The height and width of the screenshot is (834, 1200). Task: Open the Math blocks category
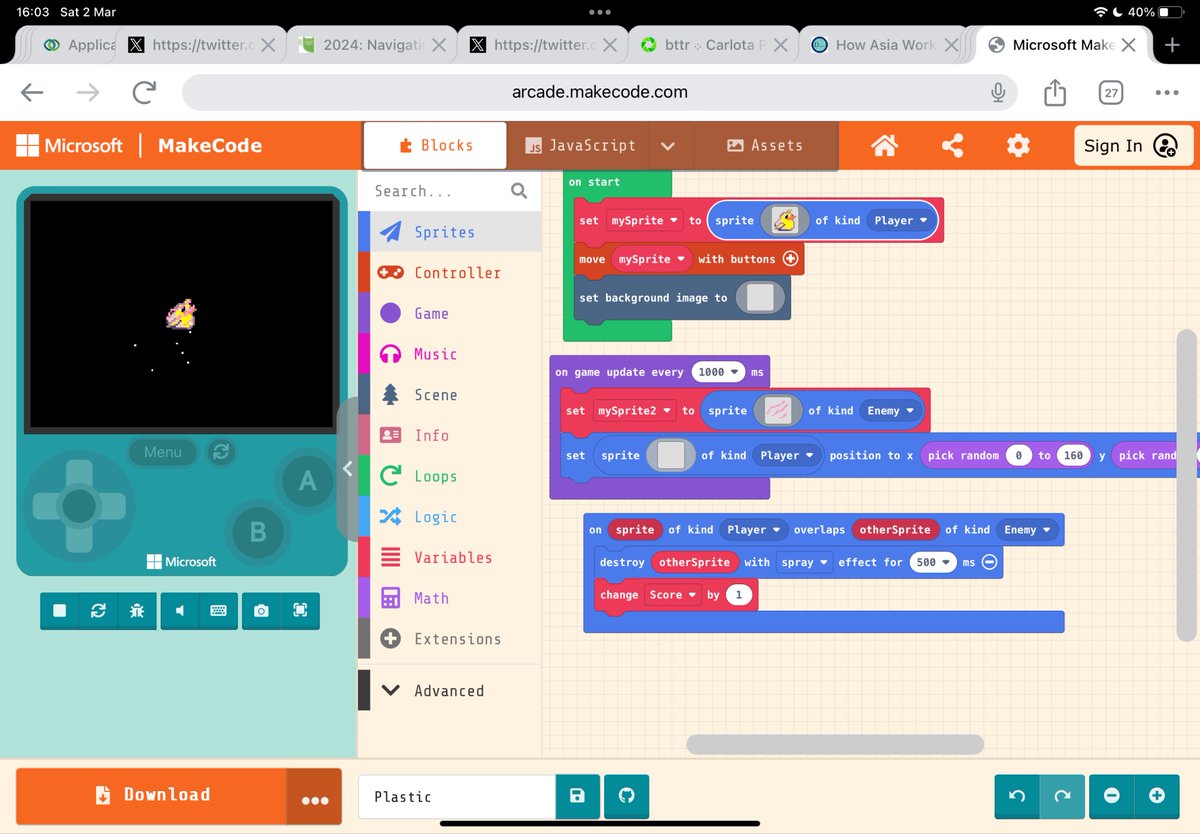tap(449, 598)
